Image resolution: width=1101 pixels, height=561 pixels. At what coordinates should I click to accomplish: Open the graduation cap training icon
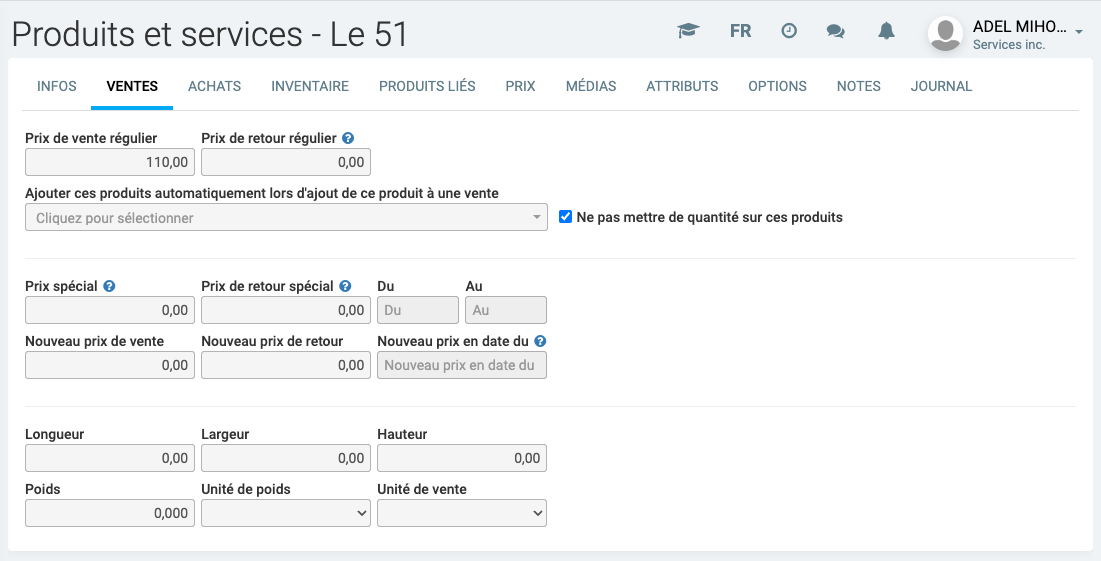(687, 31)
